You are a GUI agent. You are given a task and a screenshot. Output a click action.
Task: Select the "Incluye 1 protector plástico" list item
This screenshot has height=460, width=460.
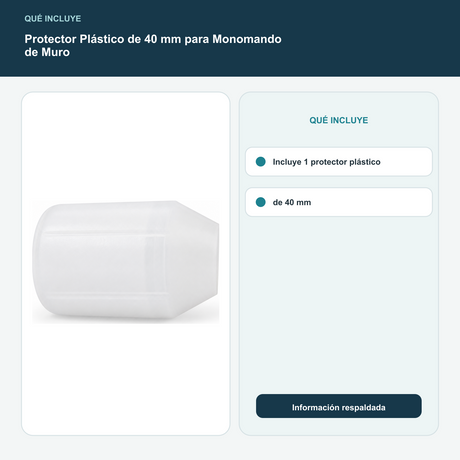pos(339,162)
